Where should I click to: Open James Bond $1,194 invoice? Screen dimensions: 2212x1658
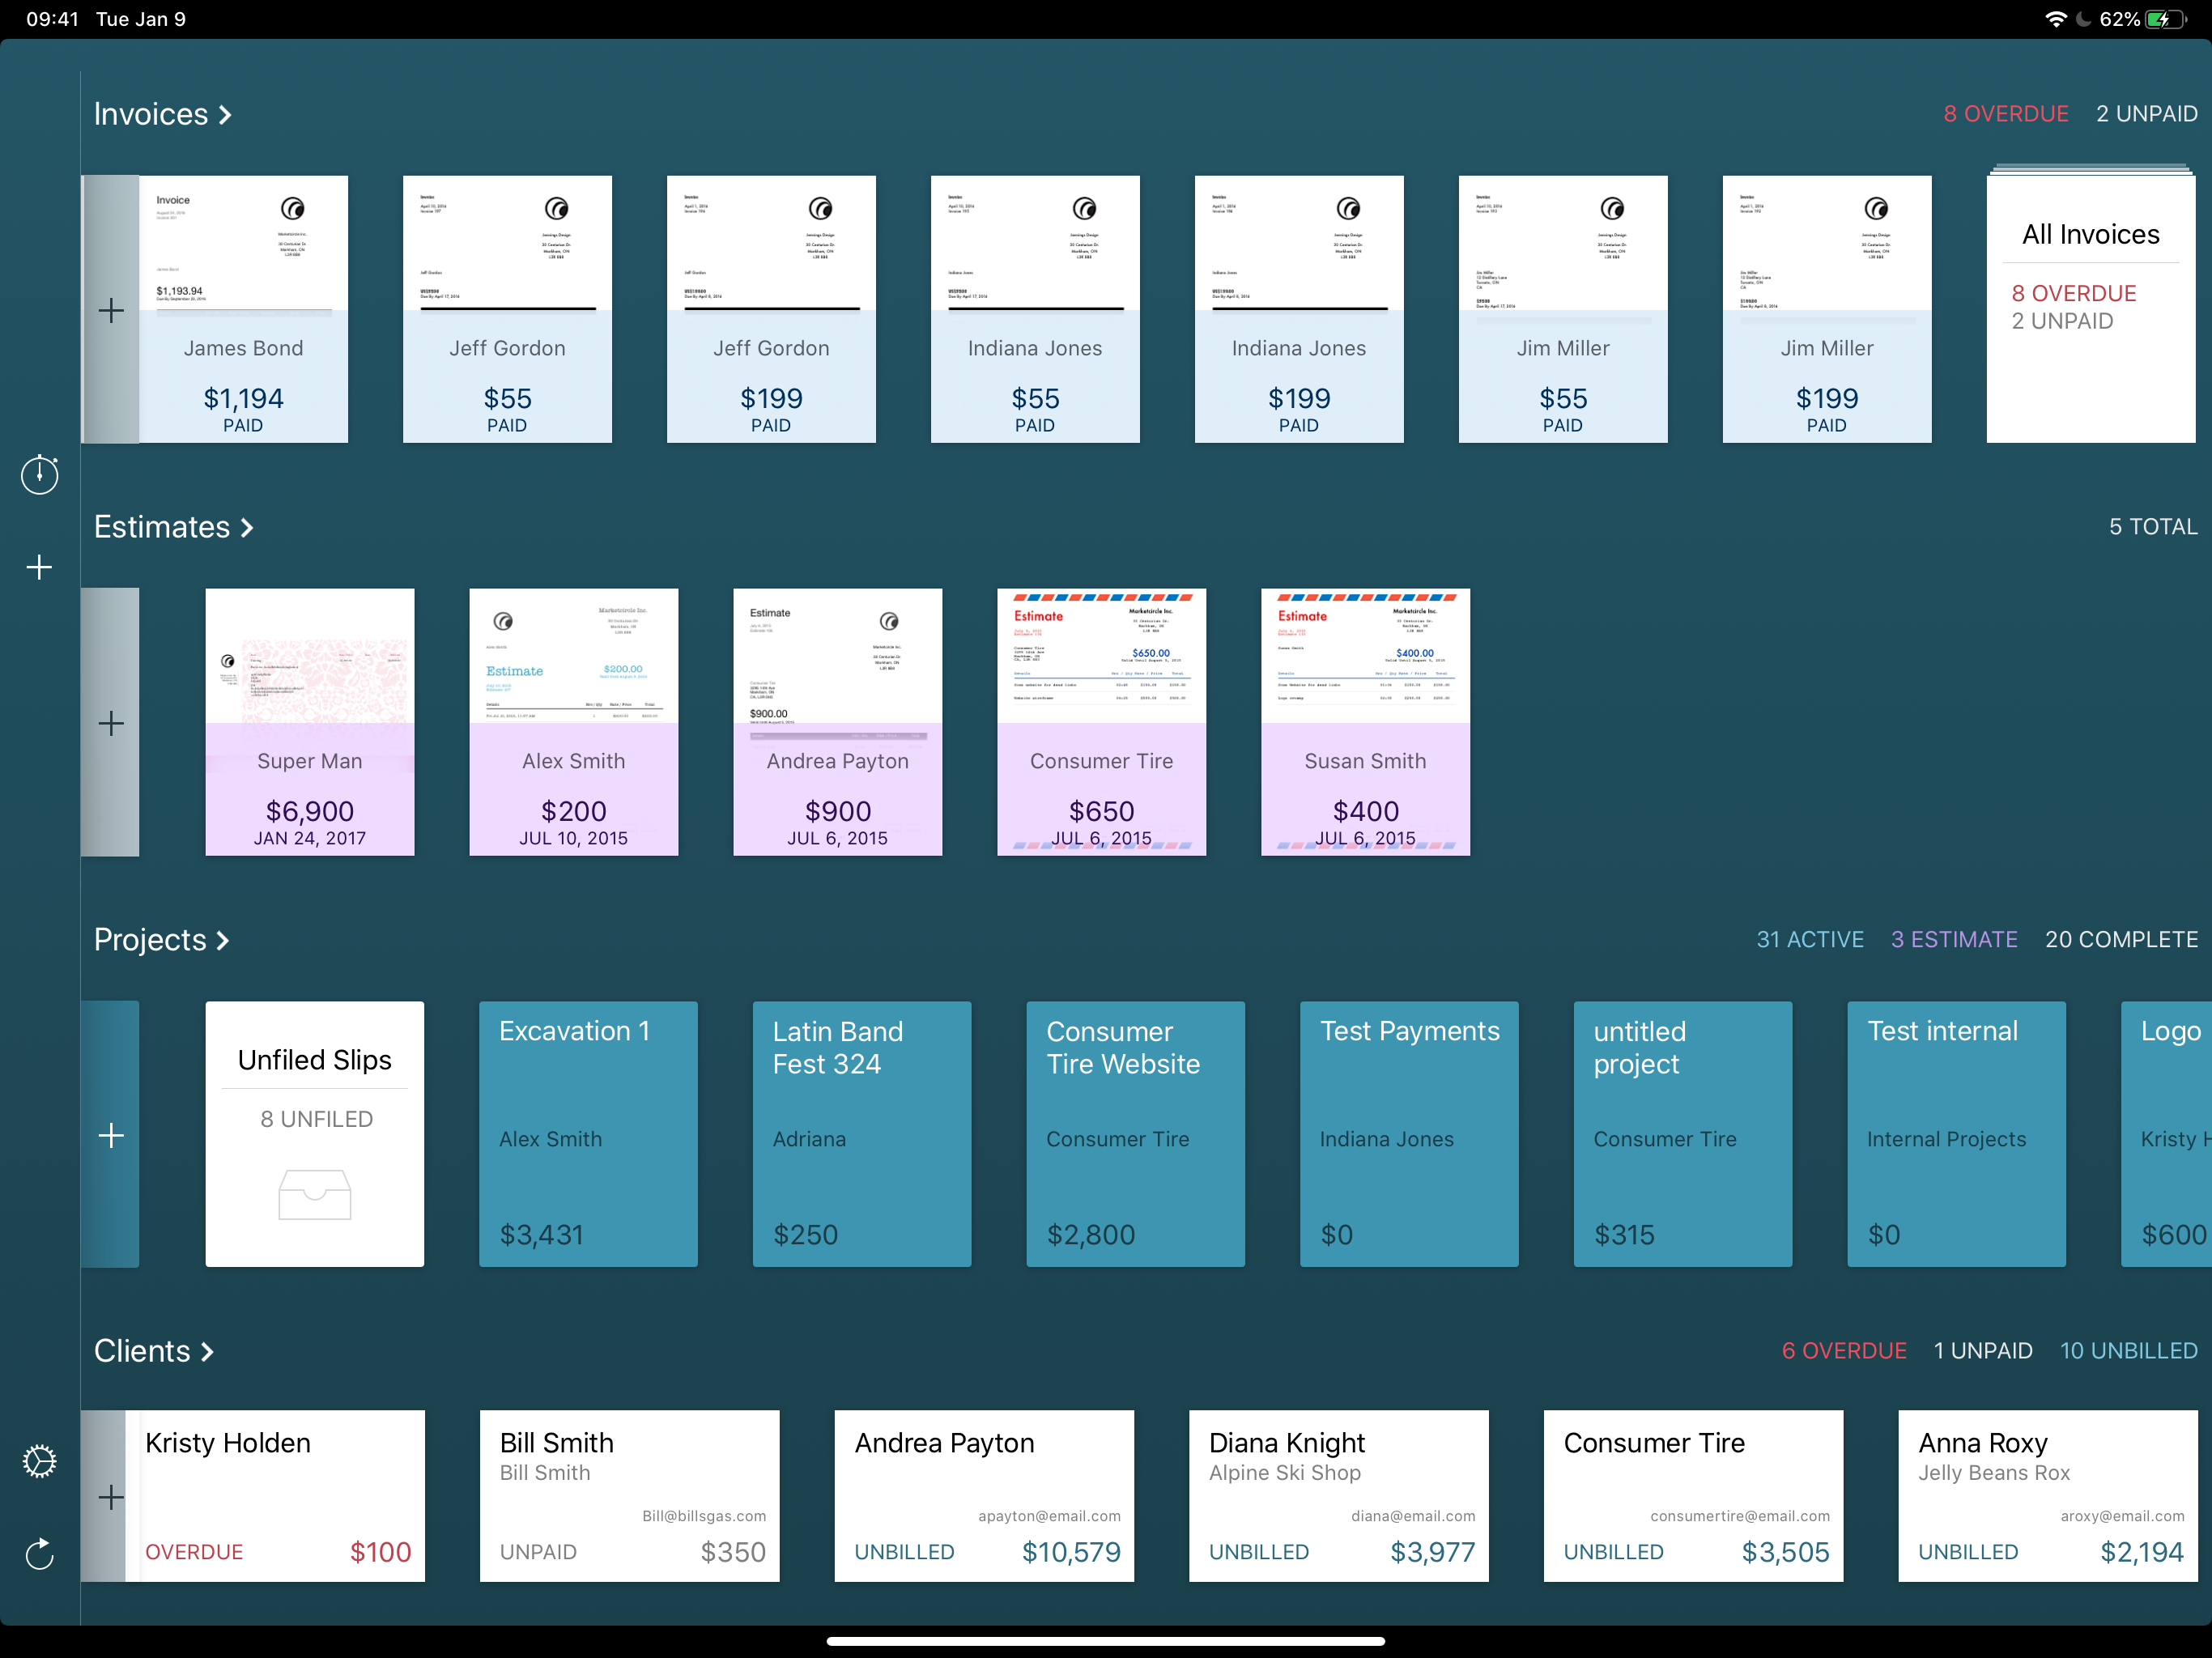coord(243,310)
